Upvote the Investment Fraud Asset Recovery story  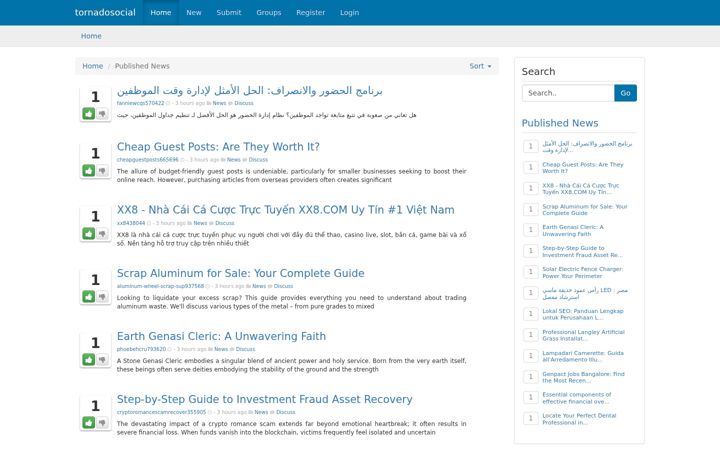coord(89,422)
